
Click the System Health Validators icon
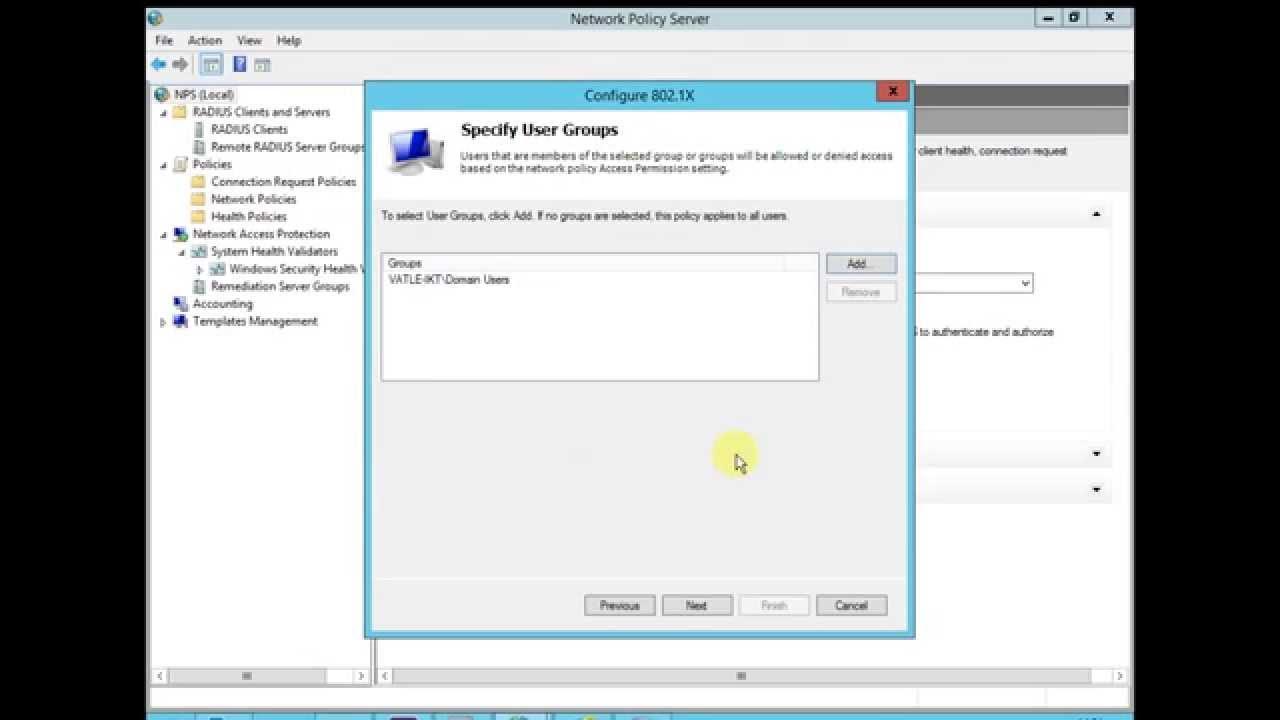(199, 252)
